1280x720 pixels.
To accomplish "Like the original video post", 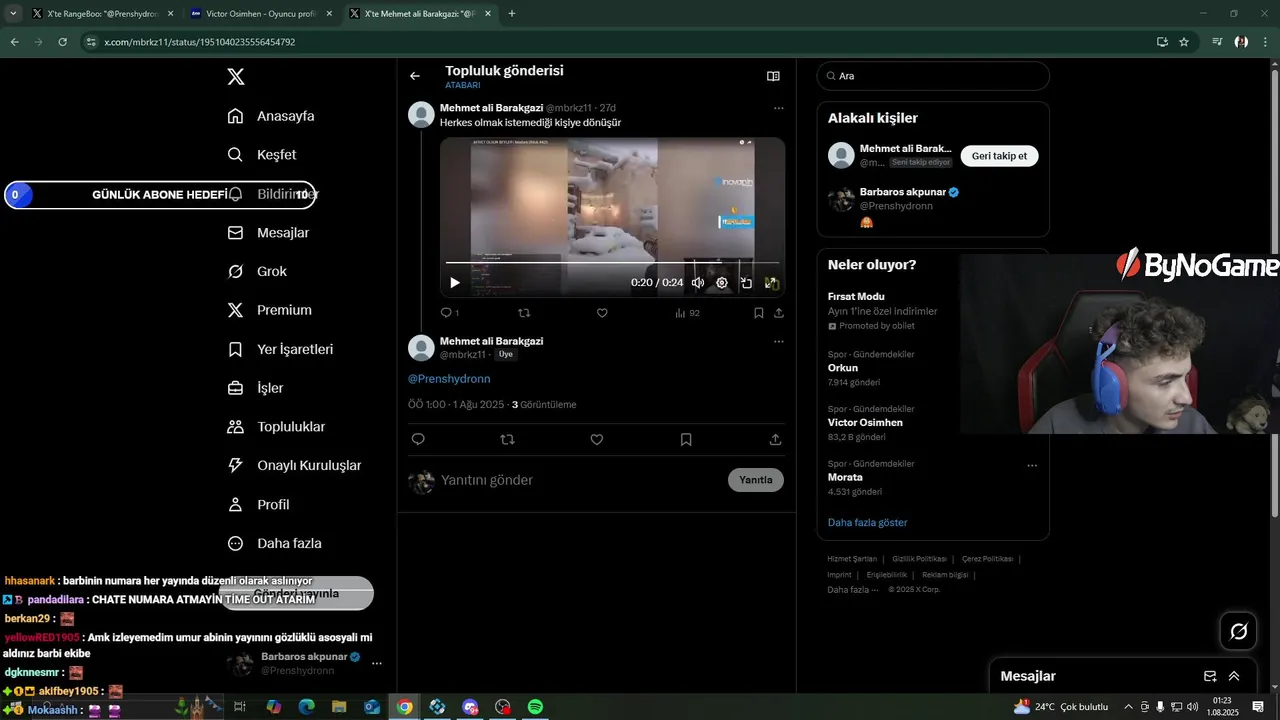I will 602,313.
